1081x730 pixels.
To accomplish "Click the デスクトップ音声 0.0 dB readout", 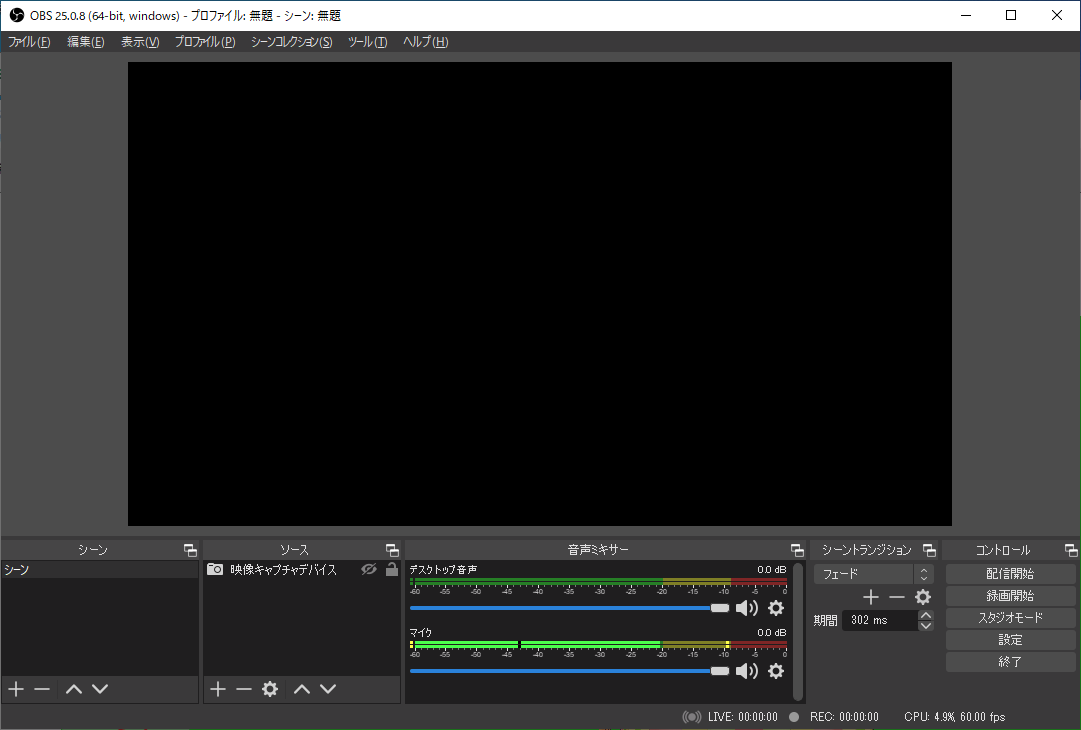I will pos(771,569).
